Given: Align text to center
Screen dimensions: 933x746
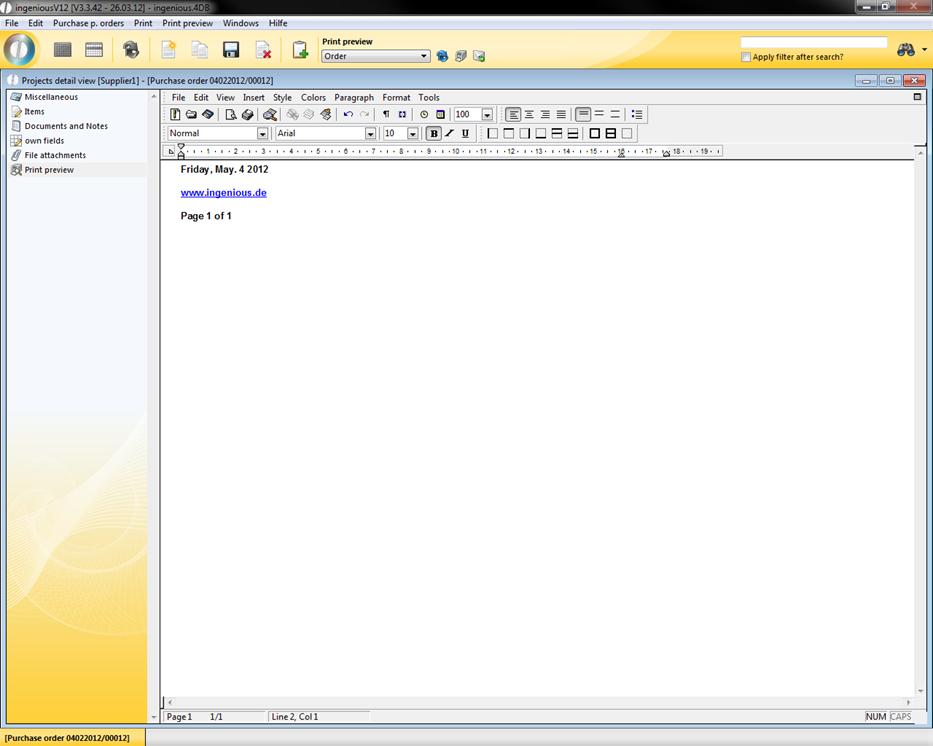Looking at the screenshot, I should 529,115.
